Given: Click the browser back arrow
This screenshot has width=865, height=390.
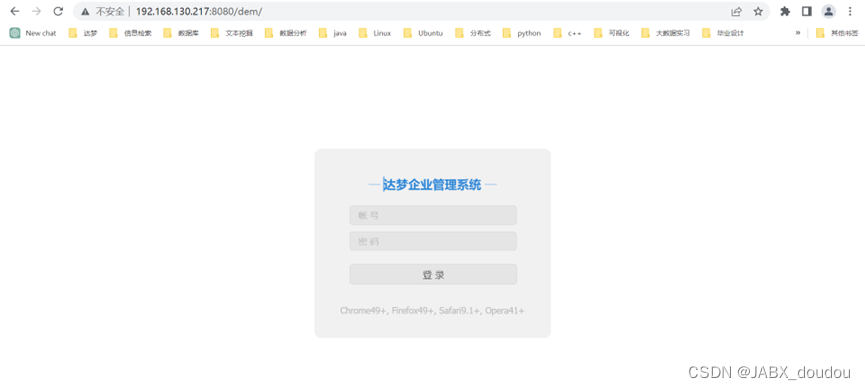Looking at the screenshot, I should click(15, 11).
